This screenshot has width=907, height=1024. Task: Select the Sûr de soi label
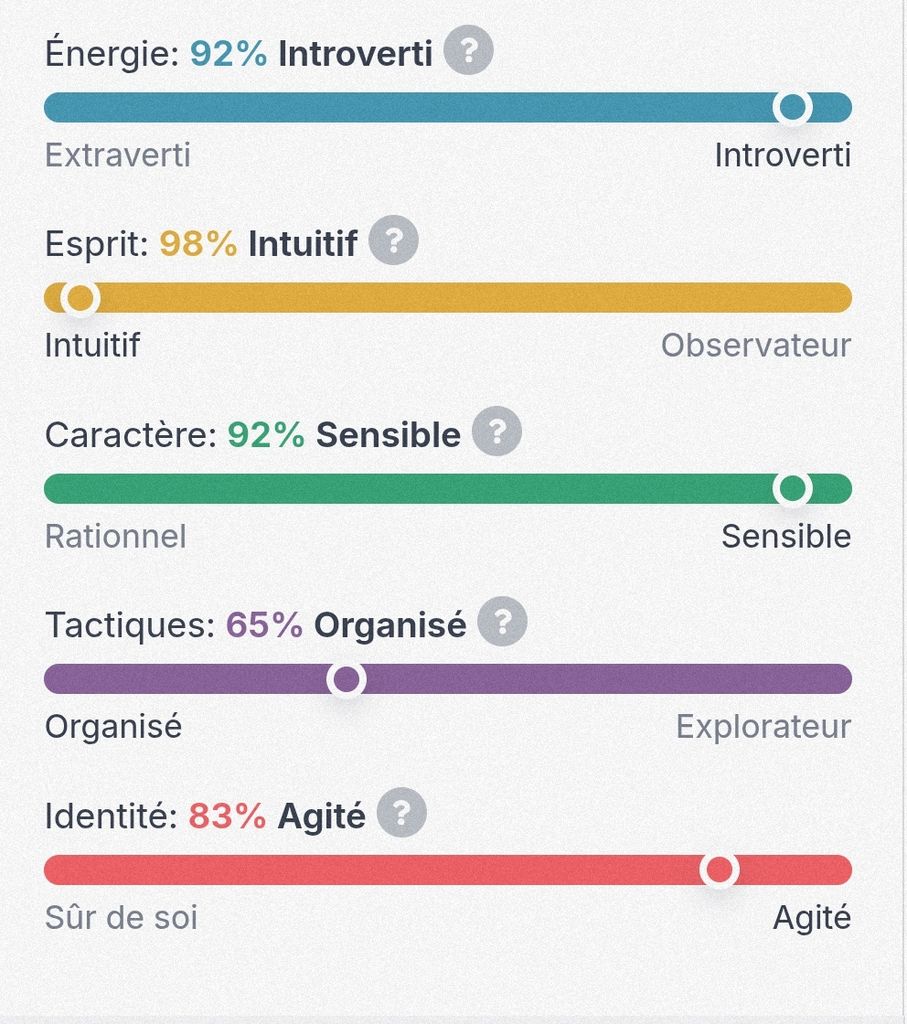(121, 917)
